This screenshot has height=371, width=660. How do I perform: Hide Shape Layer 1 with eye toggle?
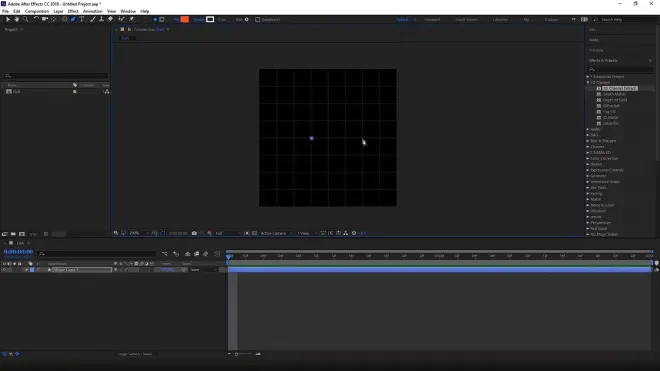5,270
